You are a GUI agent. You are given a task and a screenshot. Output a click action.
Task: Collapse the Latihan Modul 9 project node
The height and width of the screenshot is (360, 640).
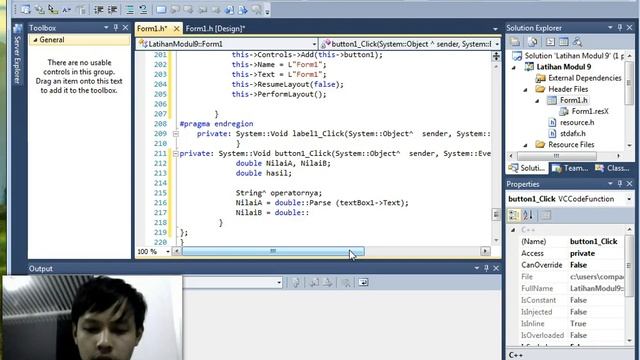[x=514, y=67]
